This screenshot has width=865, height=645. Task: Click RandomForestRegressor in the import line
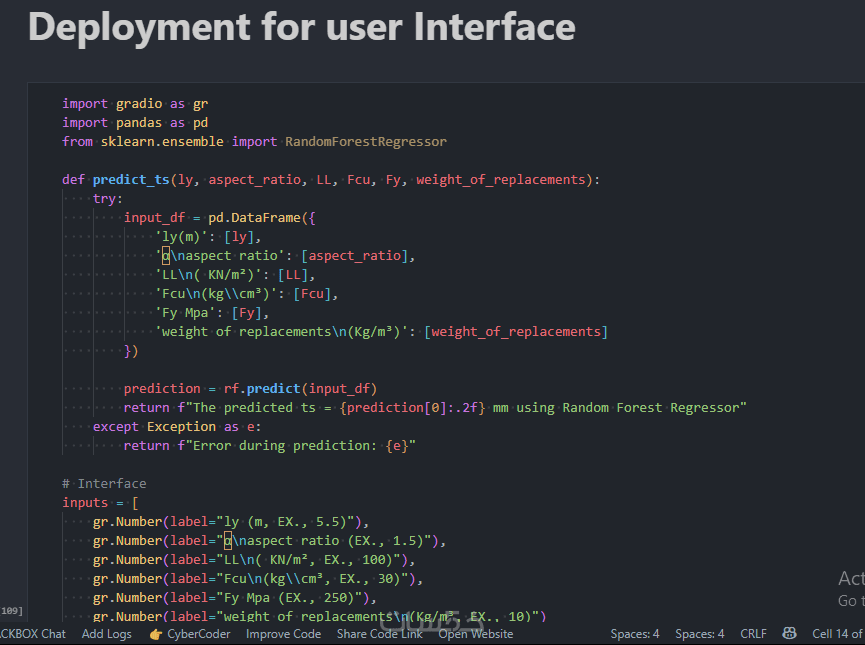(x=366, y=142)
